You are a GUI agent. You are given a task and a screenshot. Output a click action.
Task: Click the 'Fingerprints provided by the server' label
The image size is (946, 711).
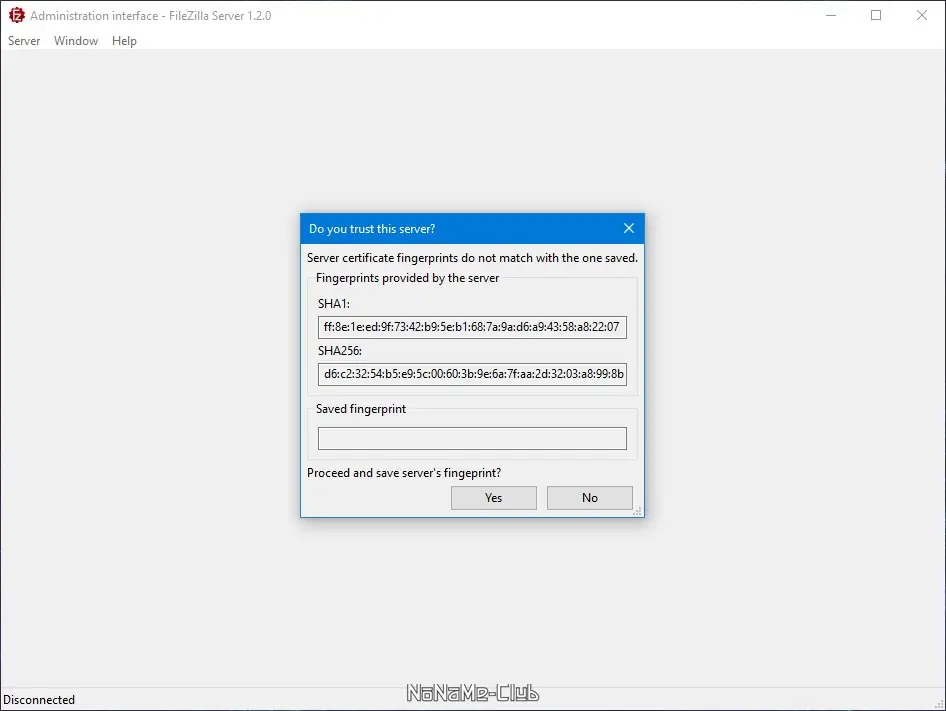[x=407, y=278]
